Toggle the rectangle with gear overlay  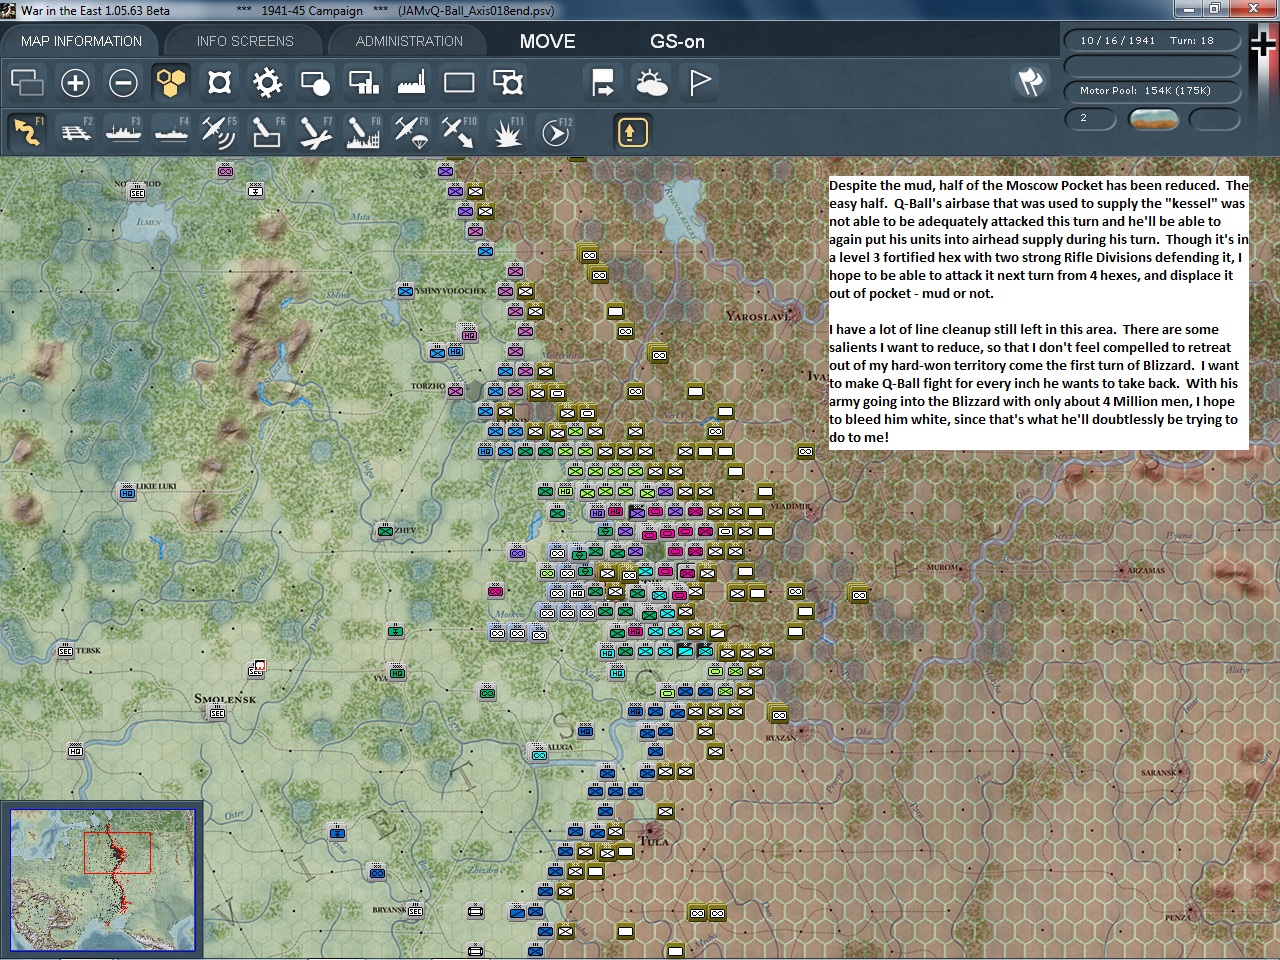[x=507, y=82]
